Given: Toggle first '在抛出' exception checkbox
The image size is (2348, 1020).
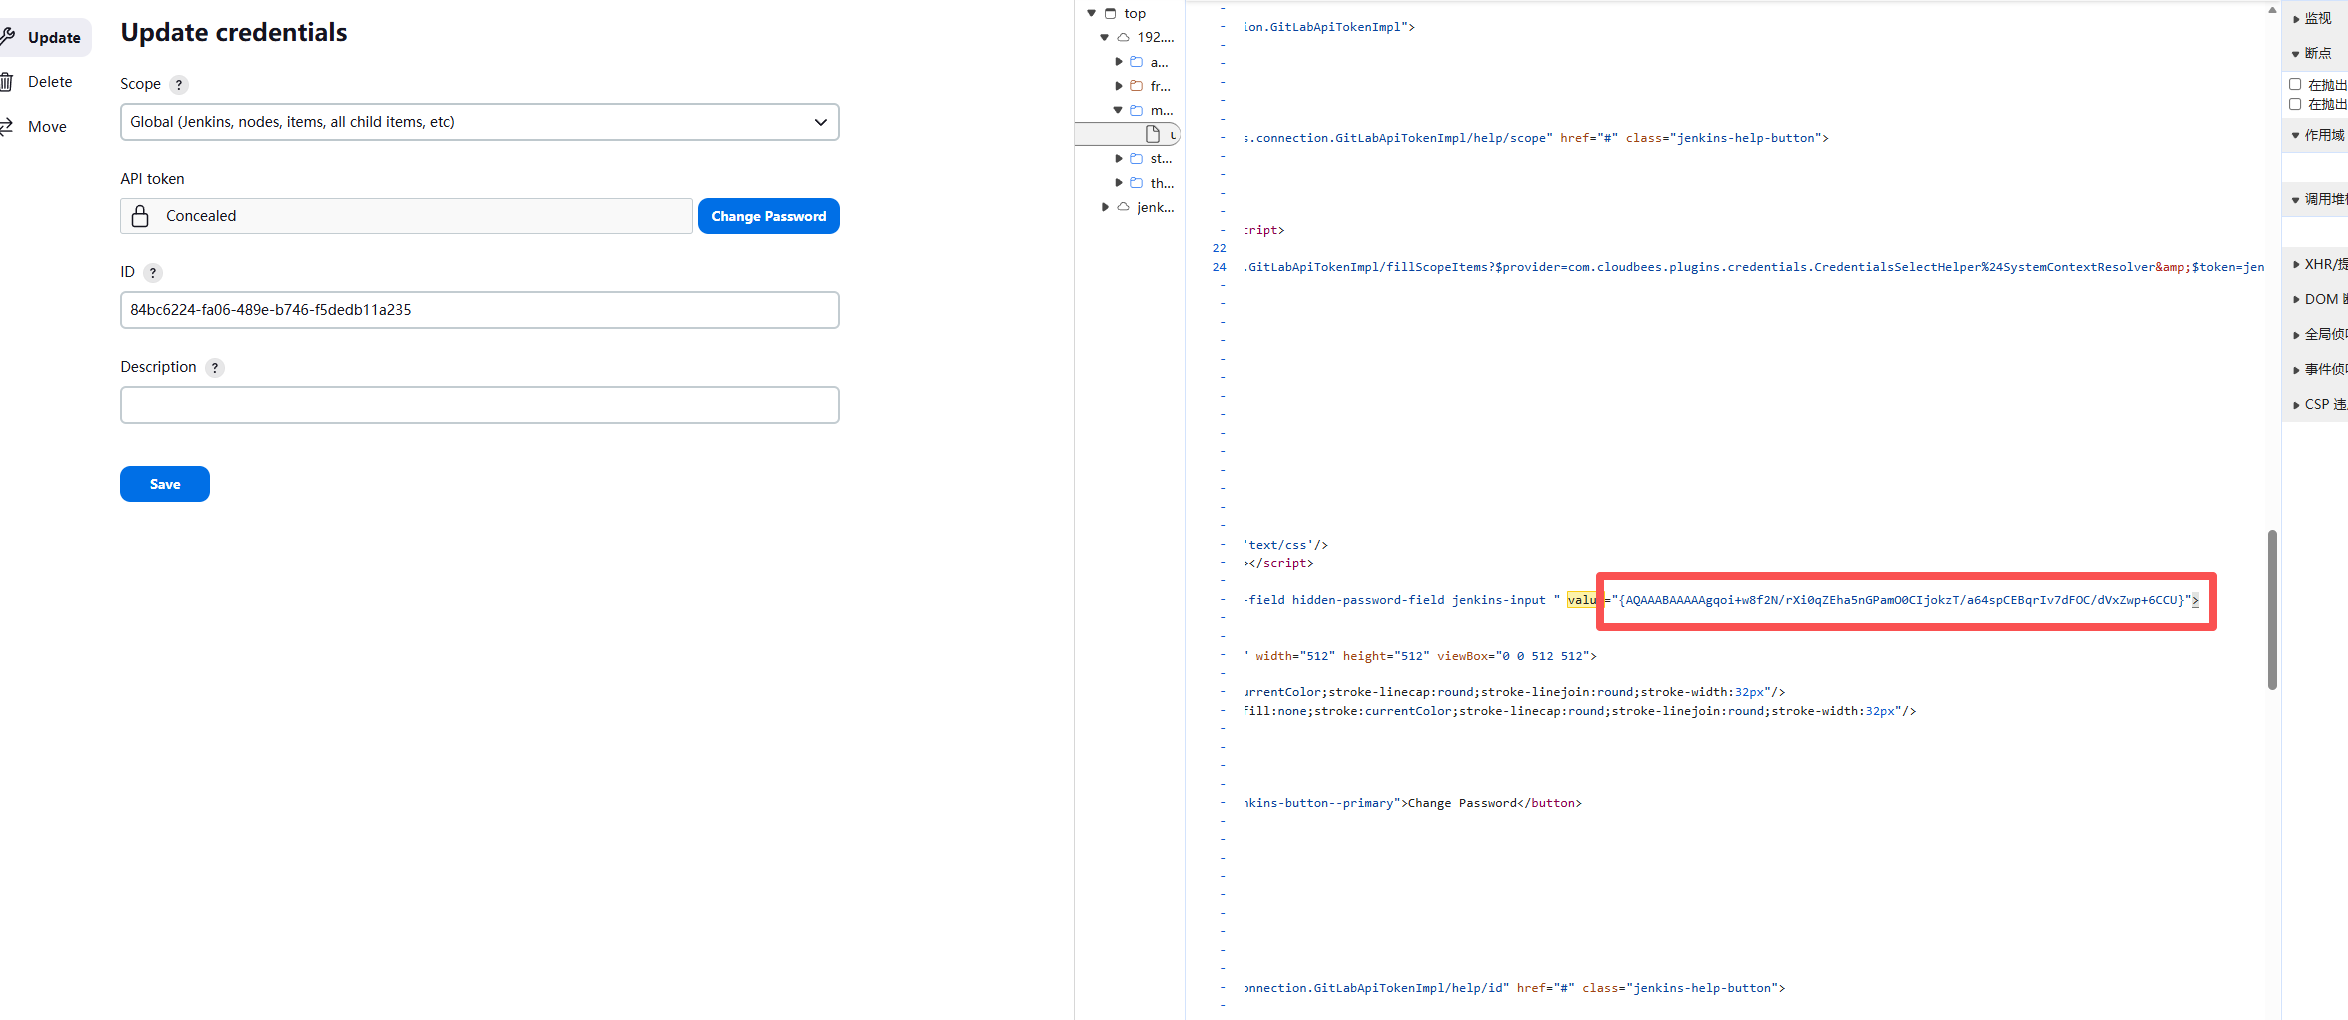Looking at the screenshot, I should (2295, 84).
